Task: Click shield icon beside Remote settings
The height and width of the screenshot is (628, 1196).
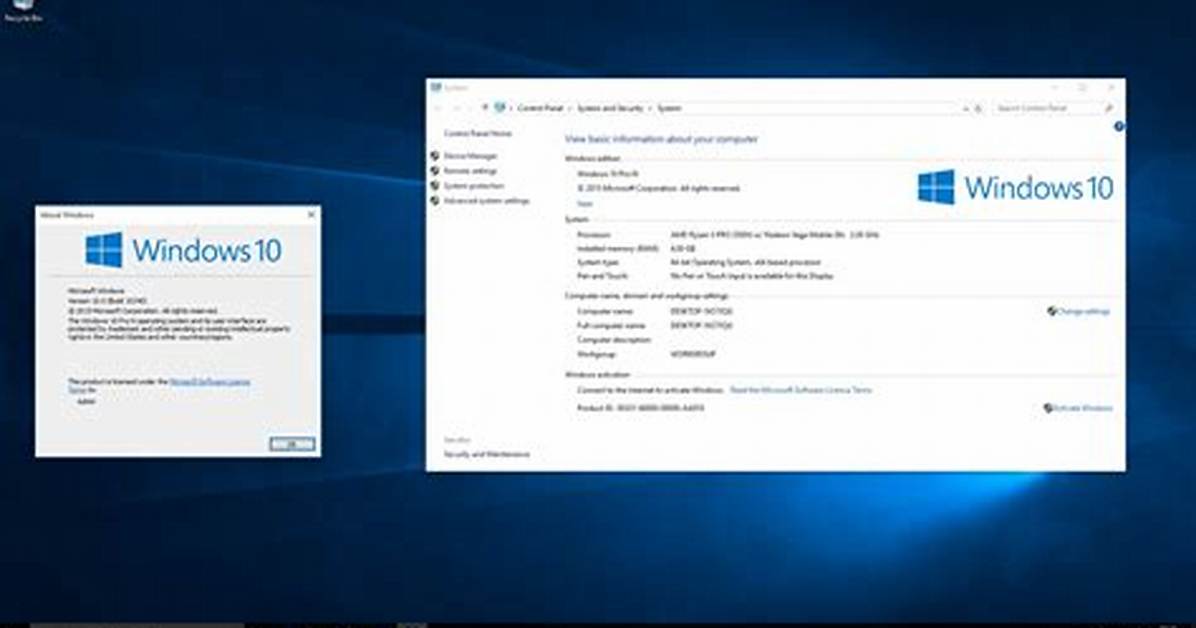Action: tap(435, 171)
